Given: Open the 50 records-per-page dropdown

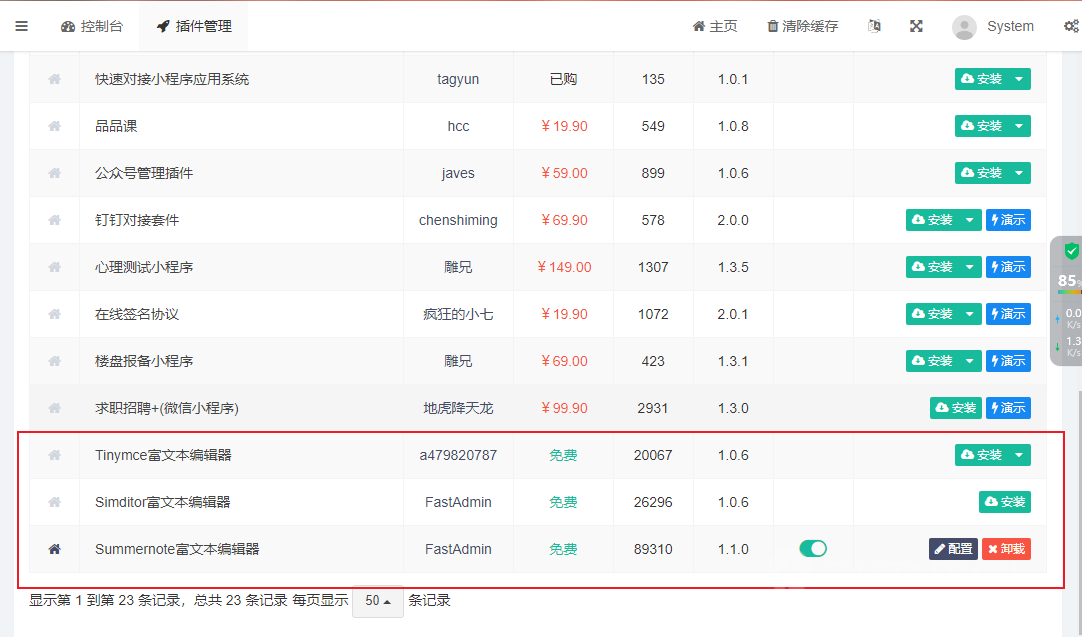Looking at the screenshot, I should (x=377, y=601).
